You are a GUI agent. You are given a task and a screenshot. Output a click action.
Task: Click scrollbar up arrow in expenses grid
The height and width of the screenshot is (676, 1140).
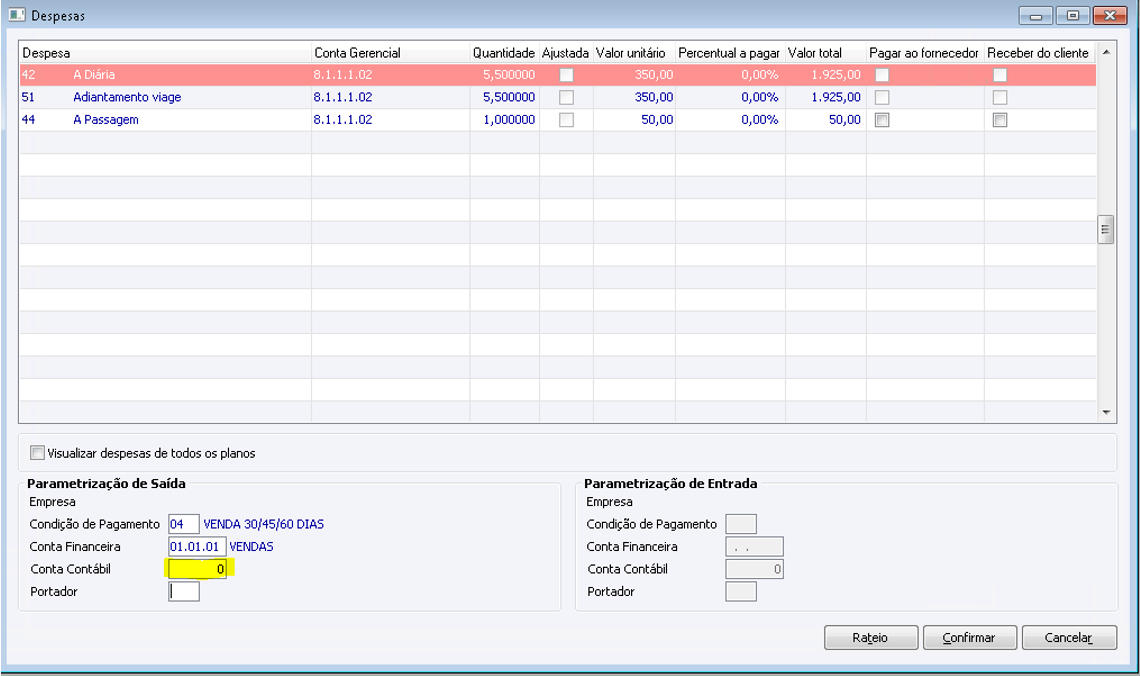[1106, 52]
